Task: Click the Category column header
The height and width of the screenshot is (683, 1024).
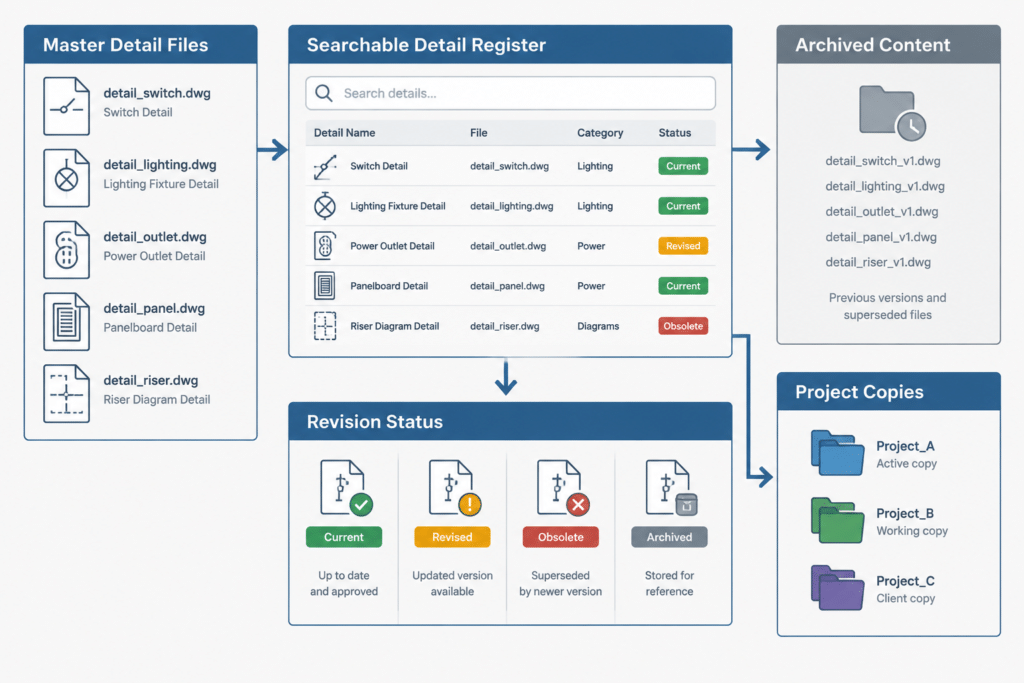Action: (600, 133)
